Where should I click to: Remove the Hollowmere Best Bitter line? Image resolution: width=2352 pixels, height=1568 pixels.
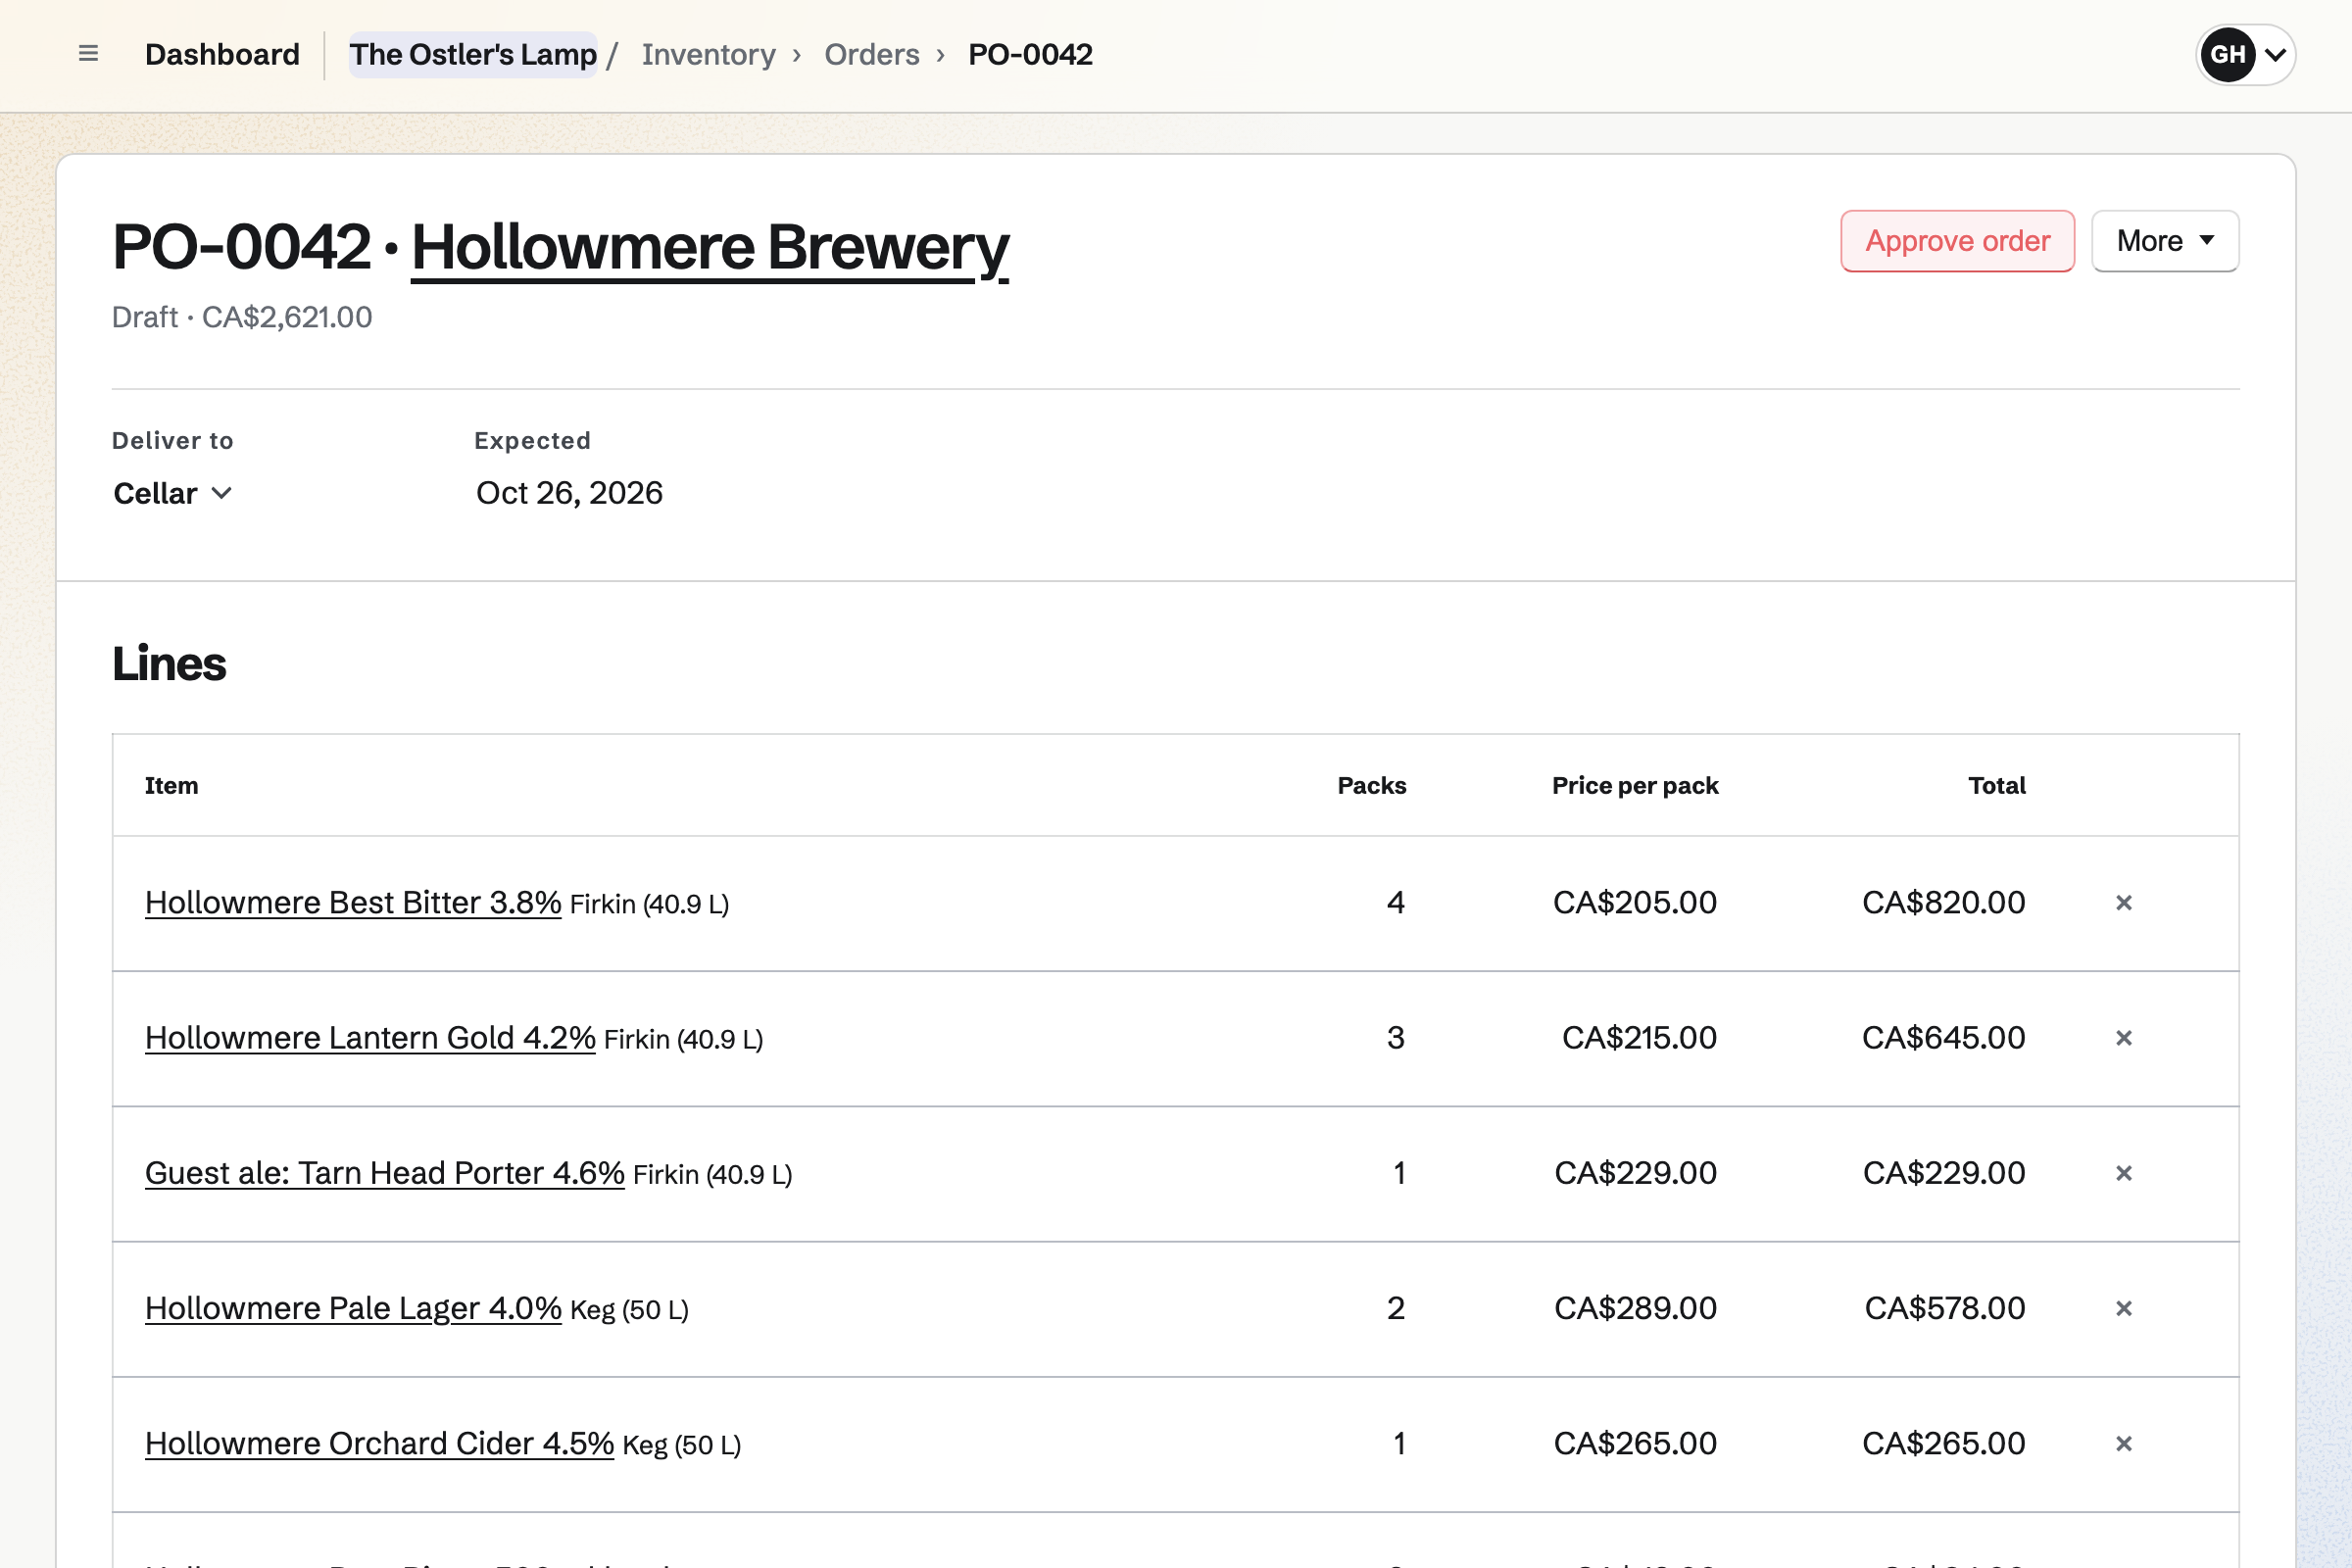2124,903
